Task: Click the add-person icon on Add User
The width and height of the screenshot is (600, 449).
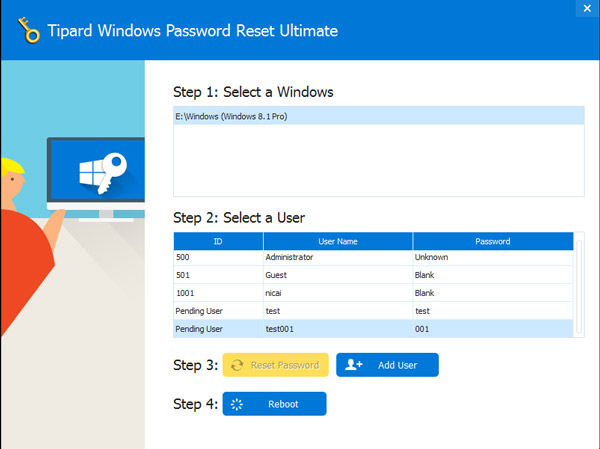Action: [353, 365]
